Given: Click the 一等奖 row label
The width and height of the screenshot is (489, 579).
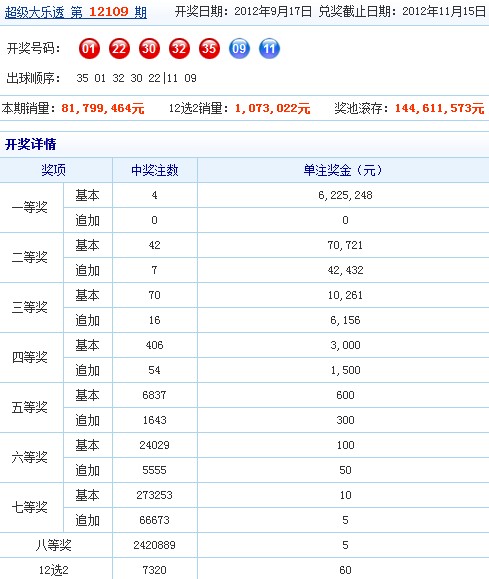Looking at the screenshot, I should [30, 207].
